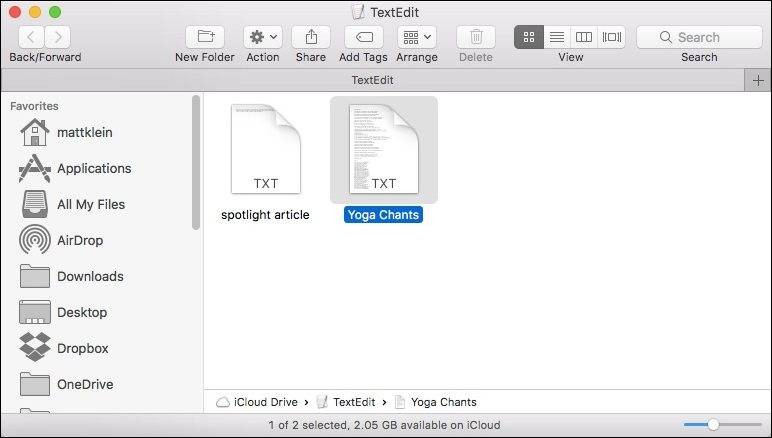Click the Yoga Chants file name label
The image size is (772, 438).
(383, 215)
